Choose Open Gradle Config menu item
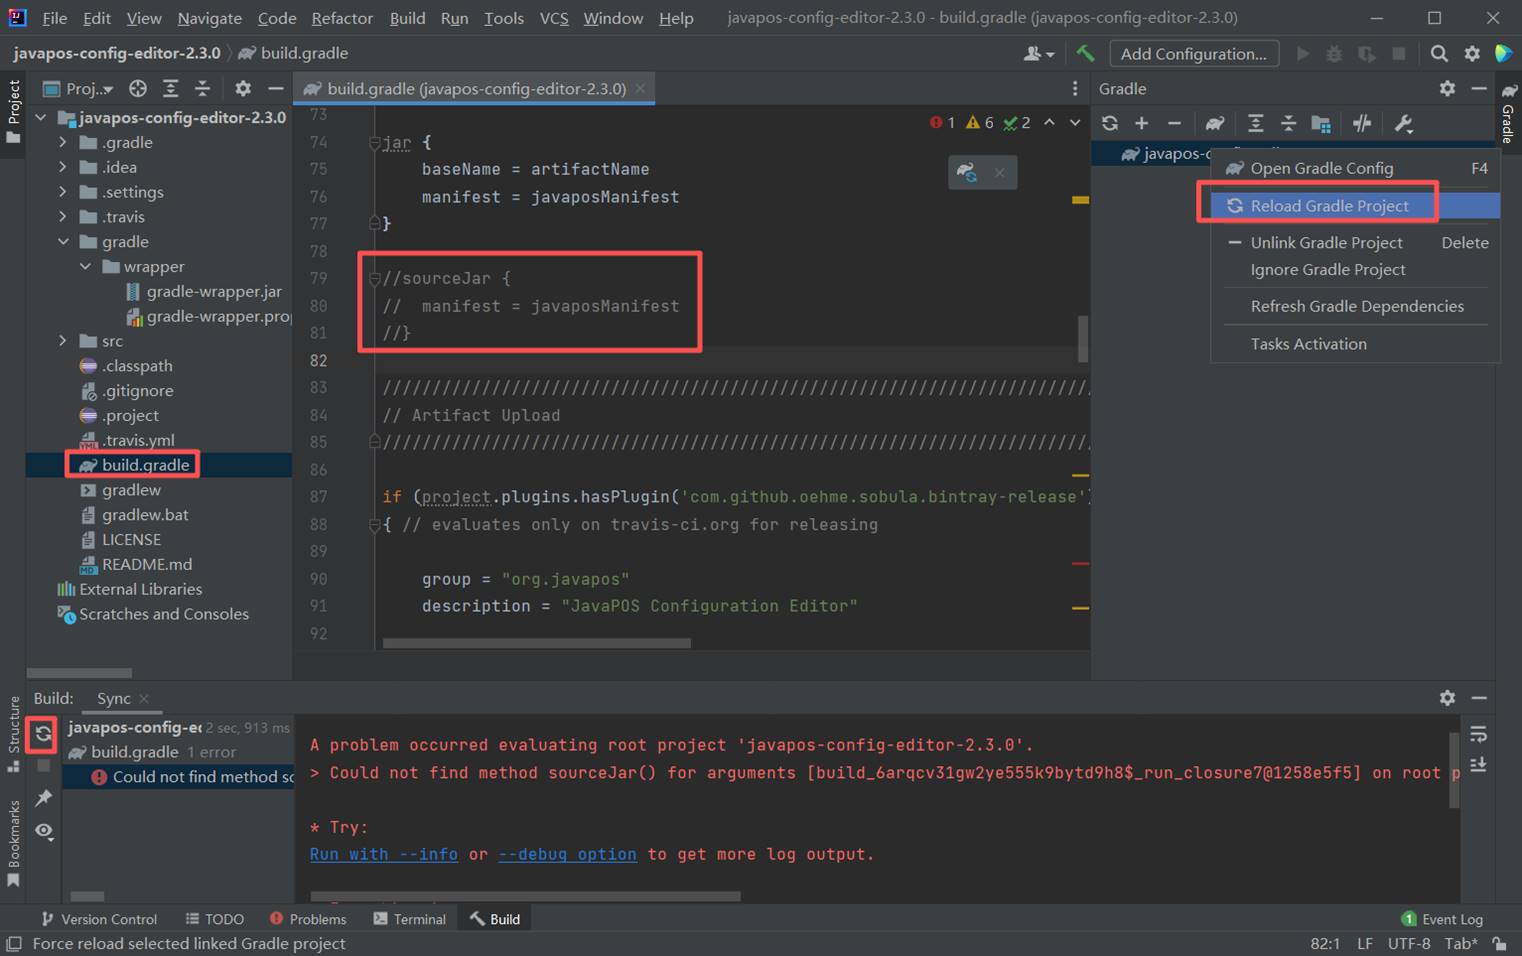The image size is (1522, 956). [1355, 168]
